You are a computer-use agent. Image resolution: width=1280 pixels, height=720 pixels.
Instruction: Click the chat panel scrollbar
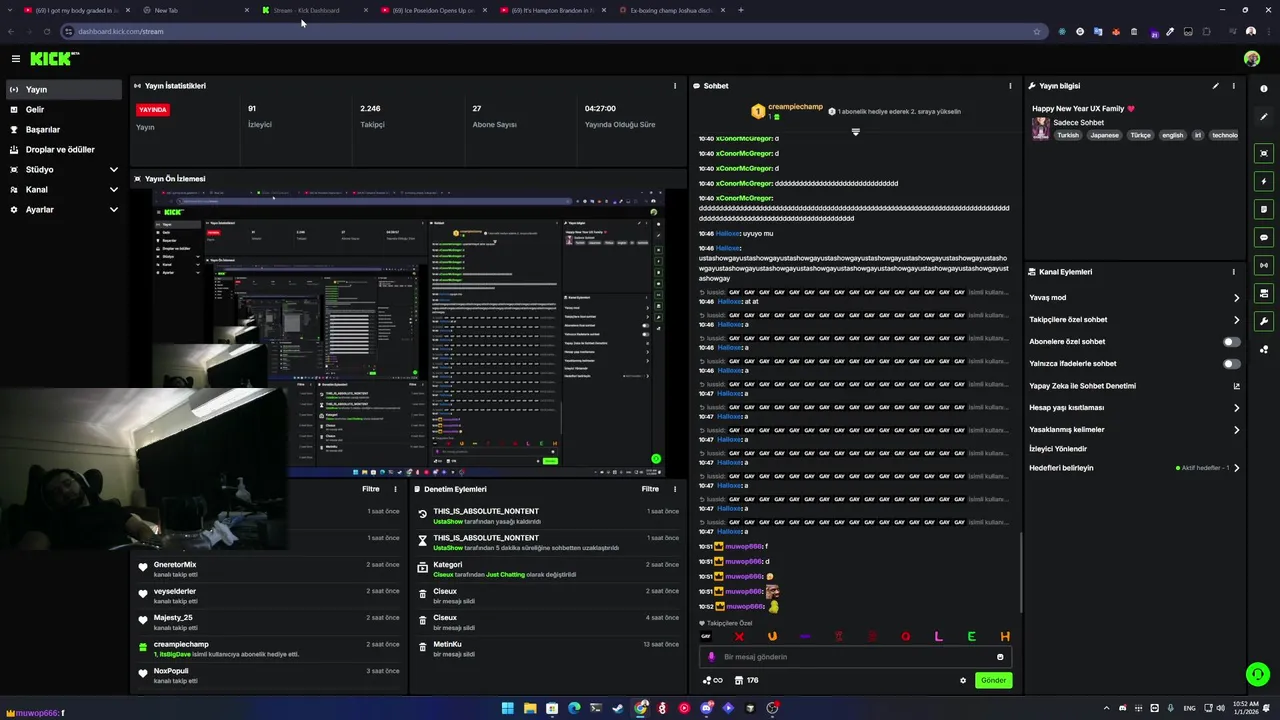point(1020,572)
